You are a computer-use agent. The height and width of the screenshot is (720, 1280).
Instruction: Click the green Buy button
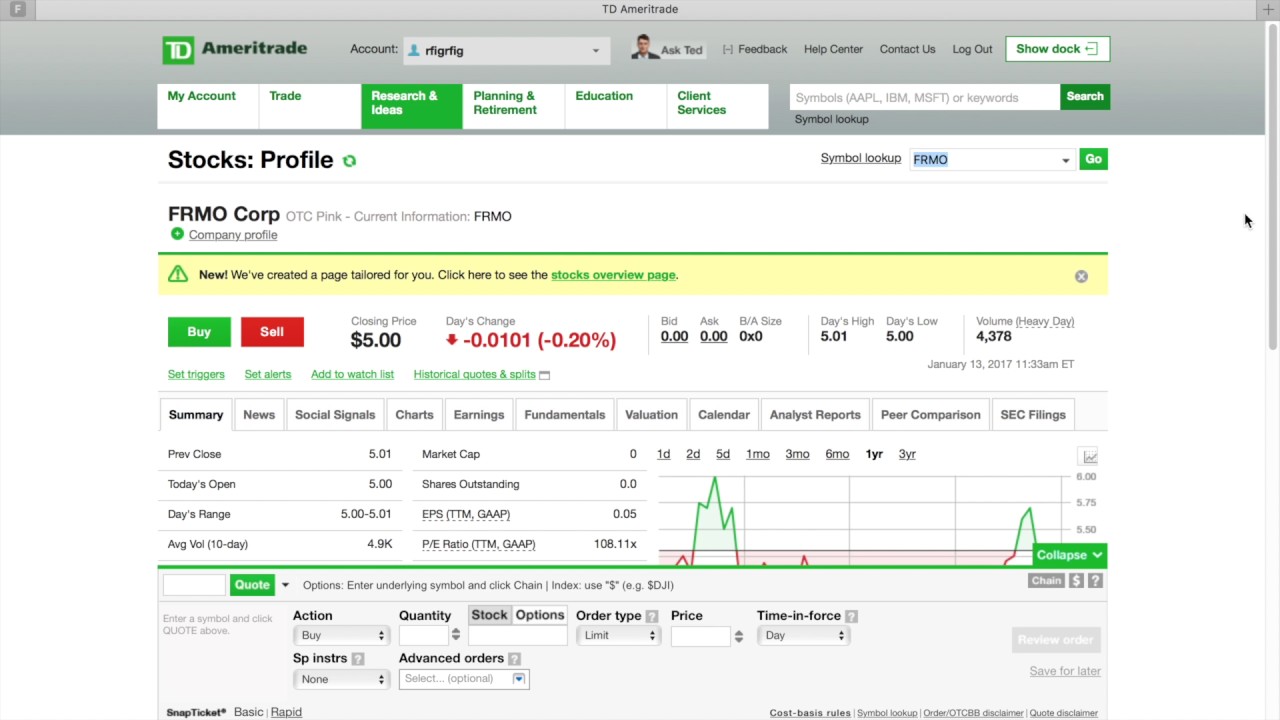point(199,332)
